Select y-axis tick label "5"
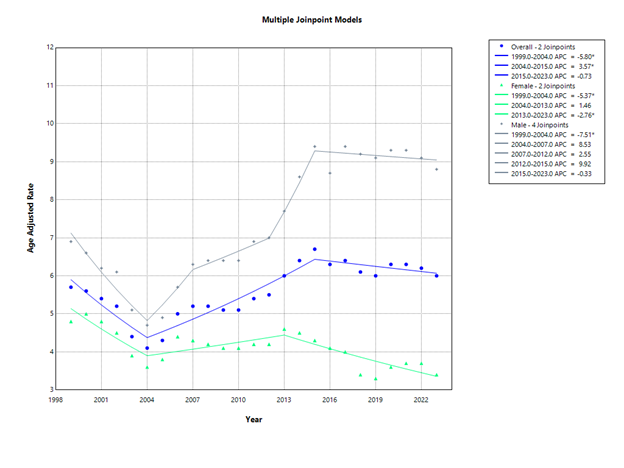This screenshot has width=624, height=468. click(x=51, y=314)
